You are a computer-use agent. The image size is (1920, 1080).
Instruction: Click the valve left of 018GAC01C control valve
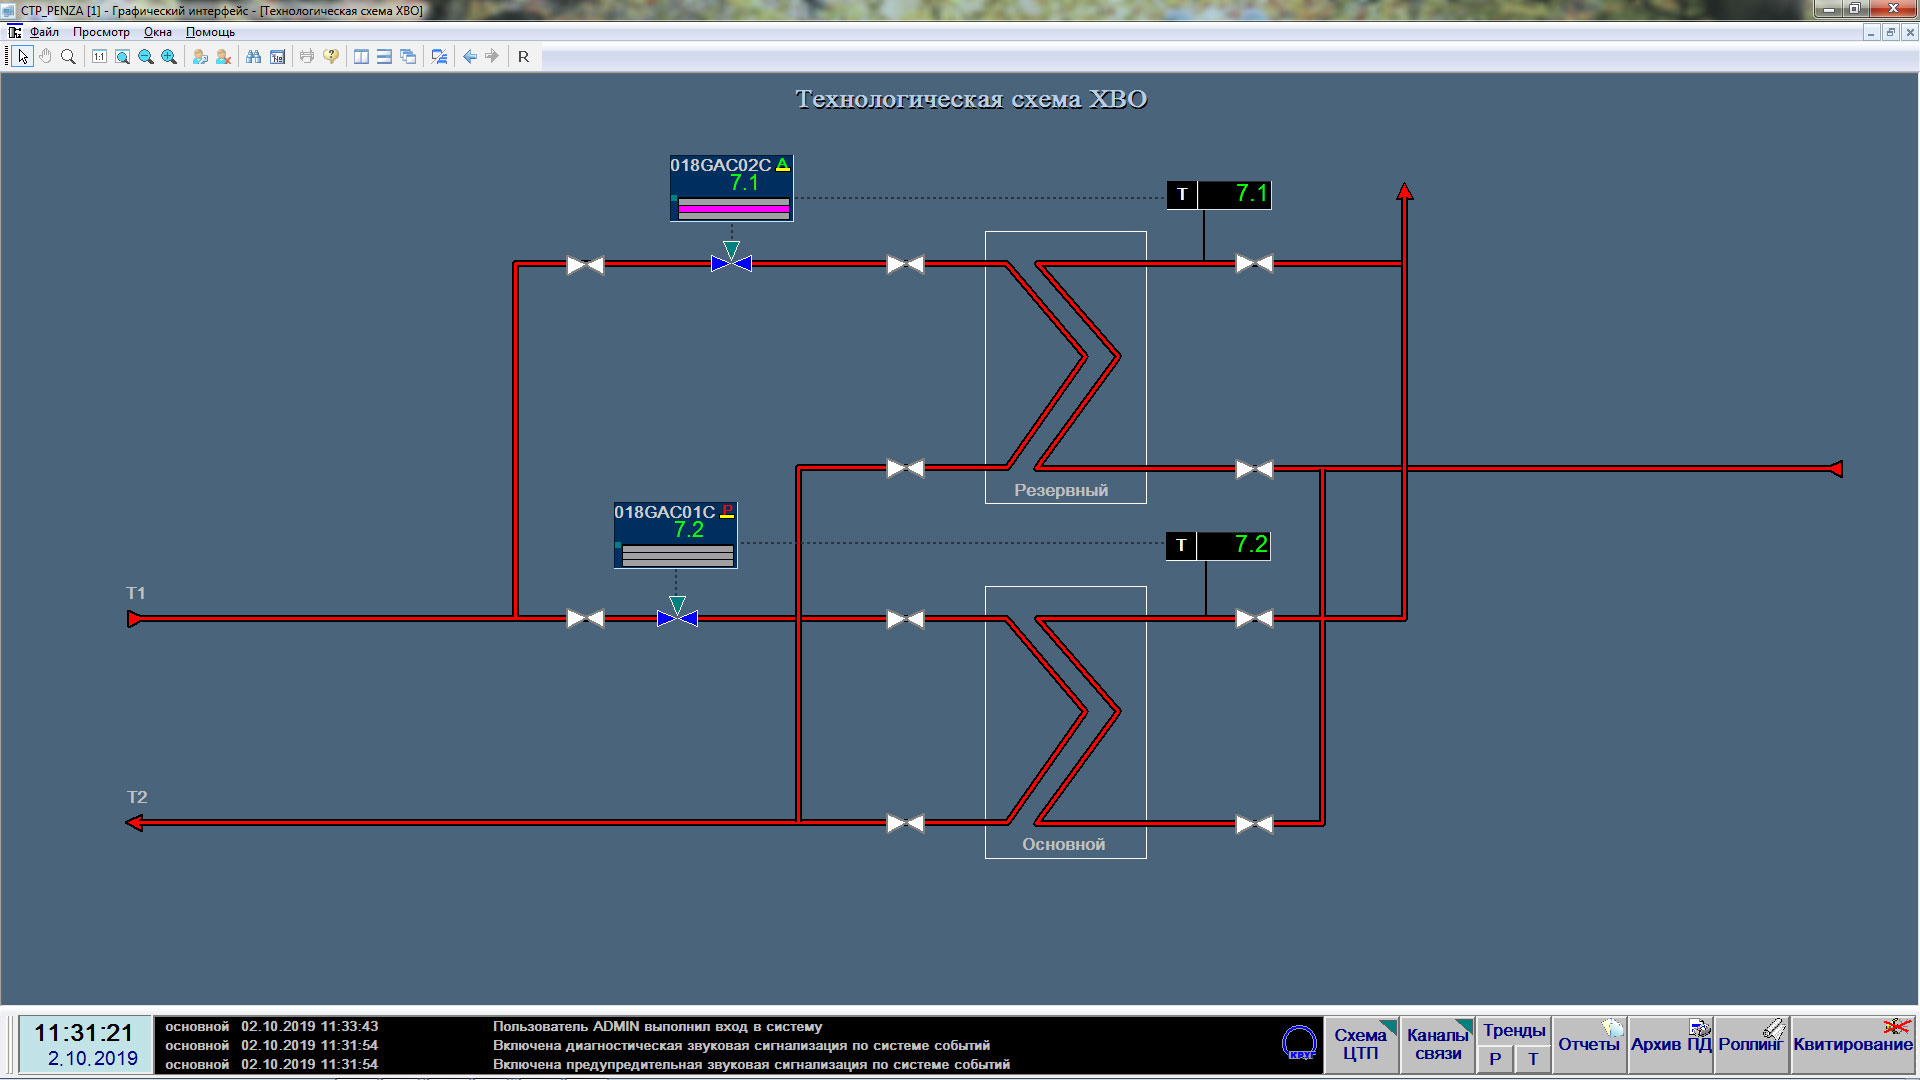tap(585, 619)
